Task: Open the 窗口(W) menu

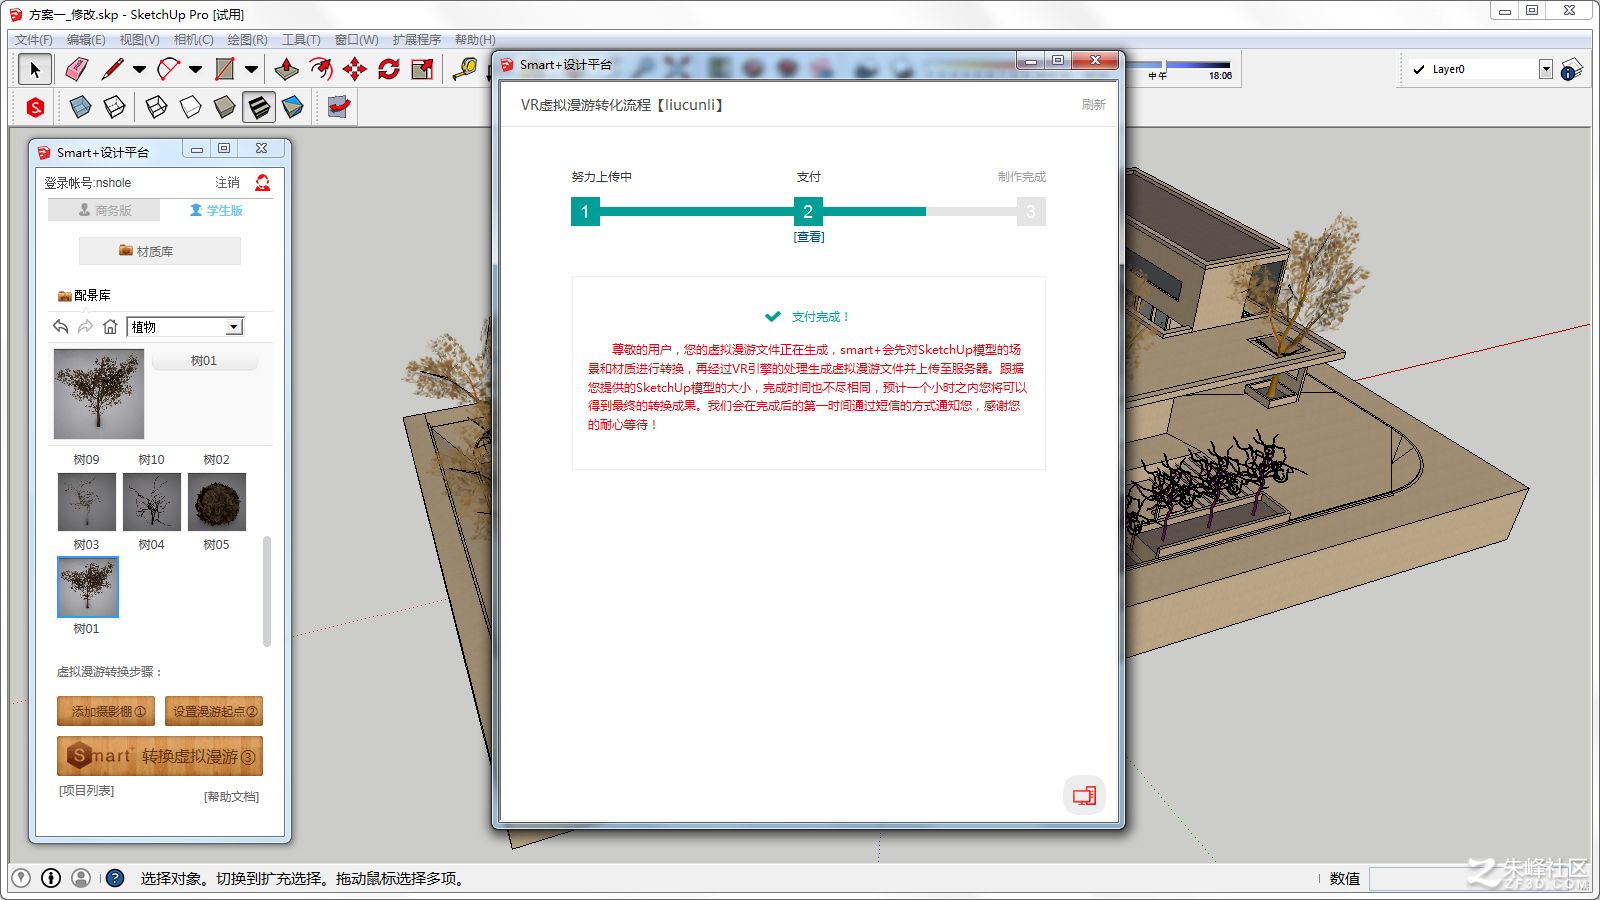Action: pyautogui.click(x=356, y=40)
